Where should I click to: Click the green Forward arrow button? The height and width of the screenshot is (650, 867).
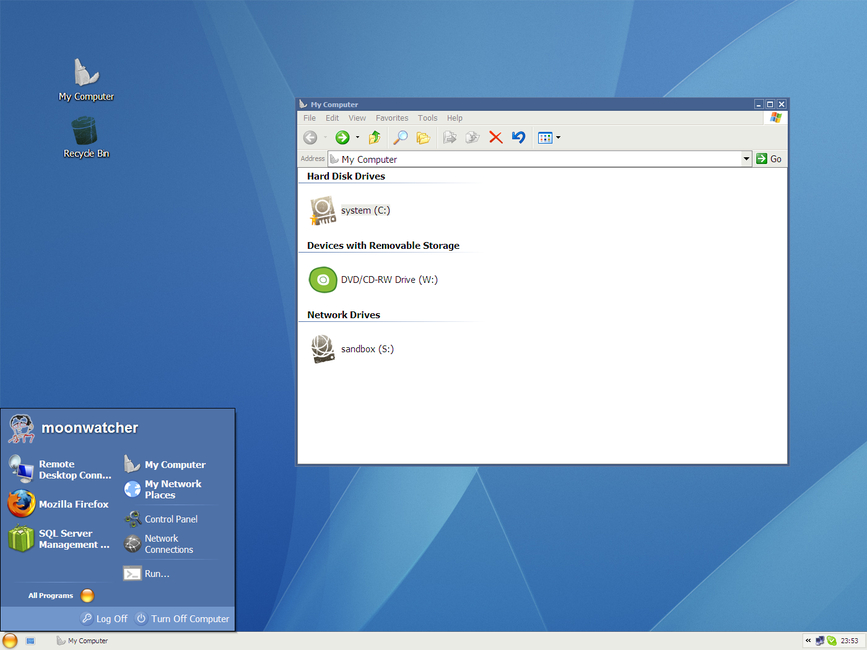click(342, 138)
